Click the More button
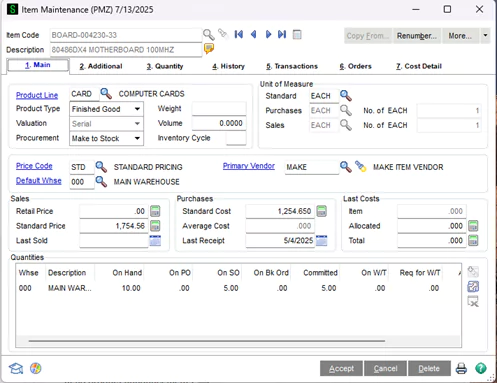The width and height of the screenshot is (497, 383). coord(460,36)
